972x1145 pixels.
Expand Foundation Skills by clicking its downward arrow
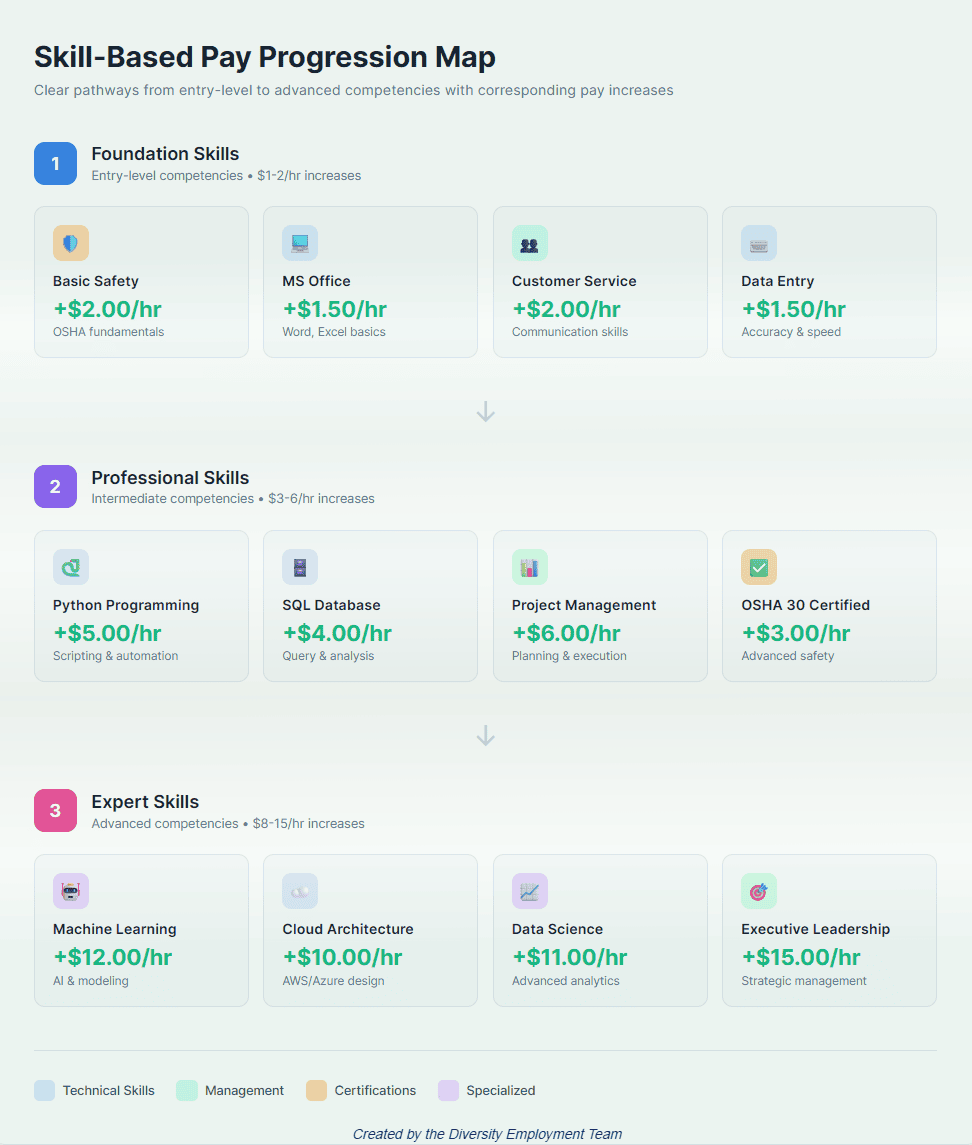pos(486,411)
